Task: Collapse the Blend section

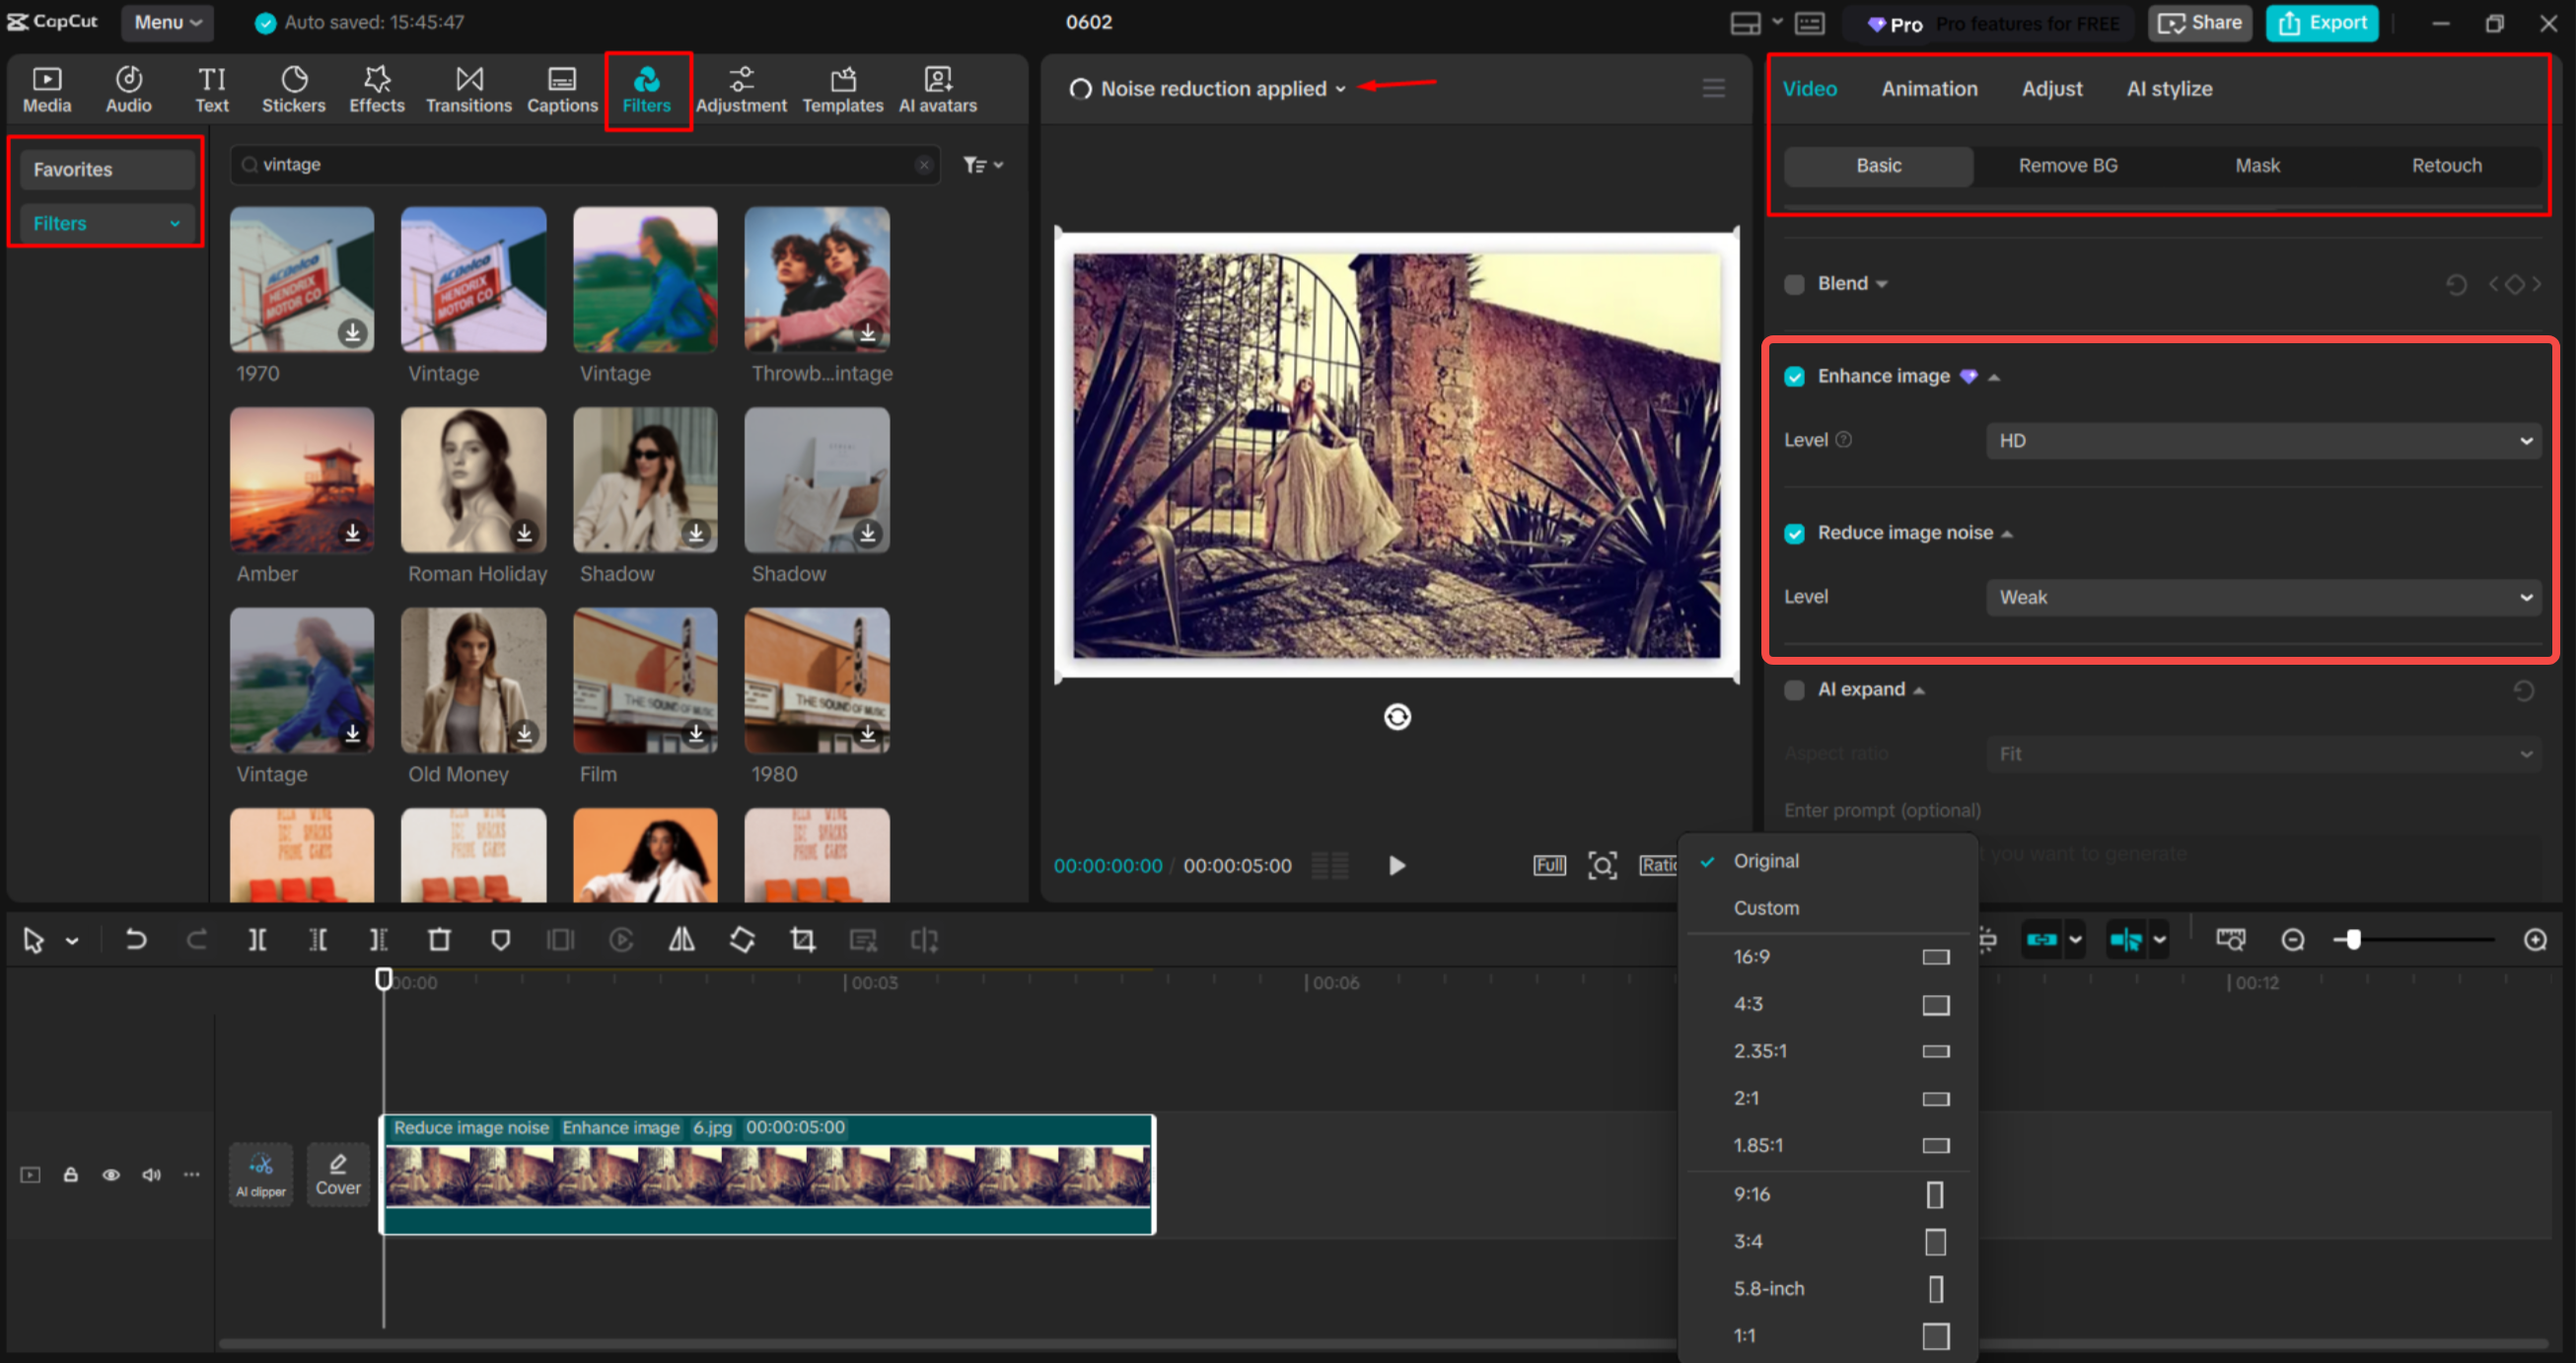Action: (x=1881, y=283)
